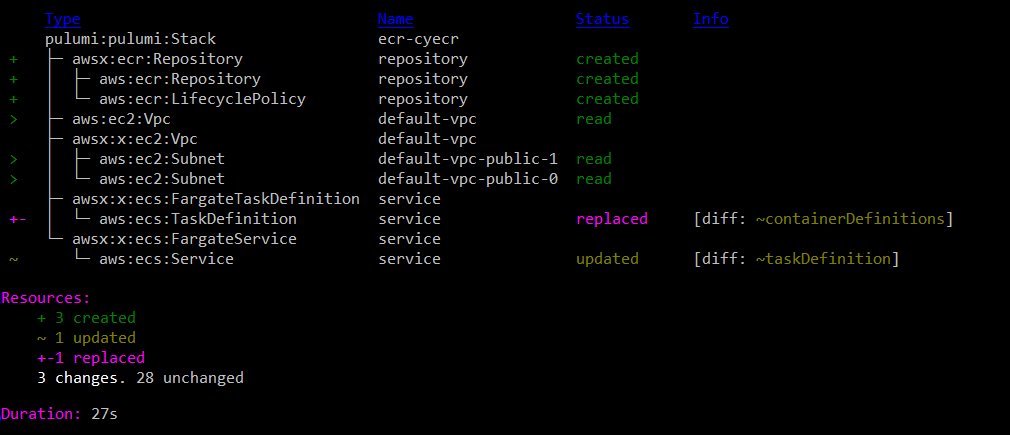Click the awsx:ecr:Repository tree node

(x=157, y=59)
